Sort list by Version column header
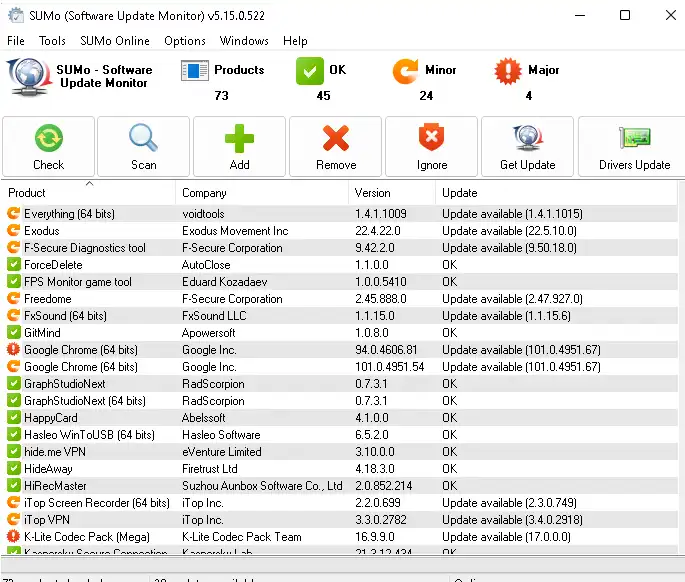 point(372,193)
